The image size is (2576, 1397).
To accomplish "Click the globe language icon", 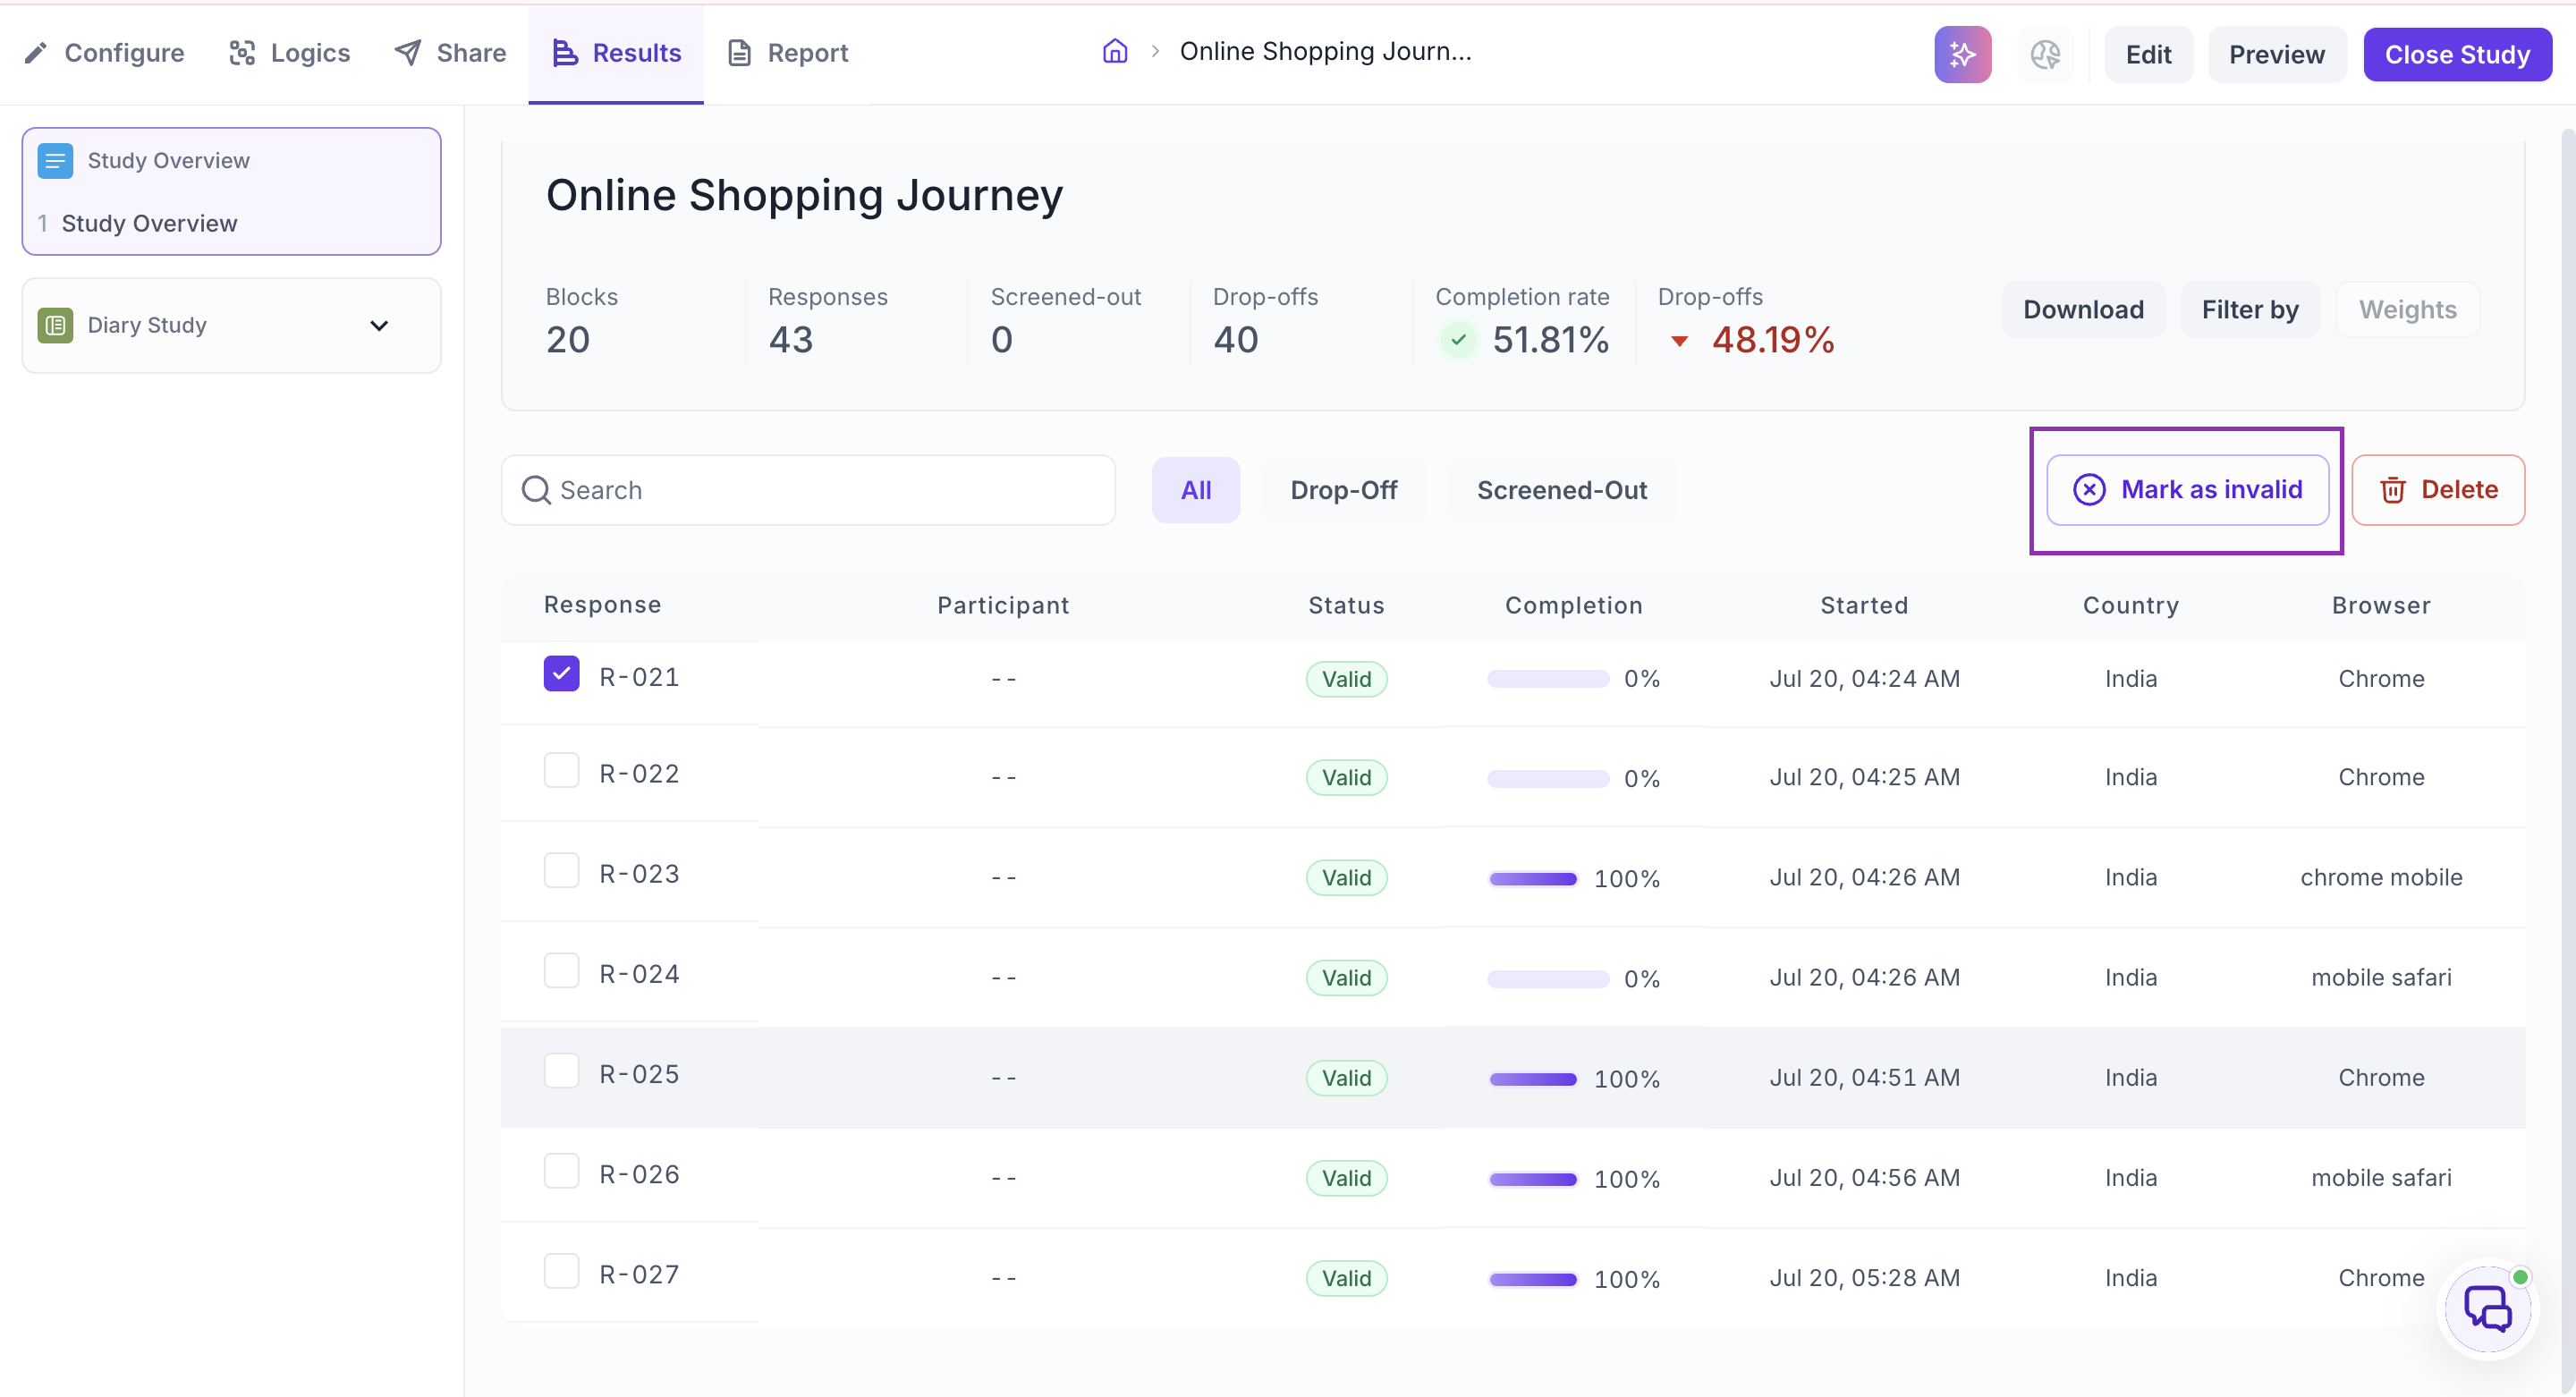I will click(2045, 54).
